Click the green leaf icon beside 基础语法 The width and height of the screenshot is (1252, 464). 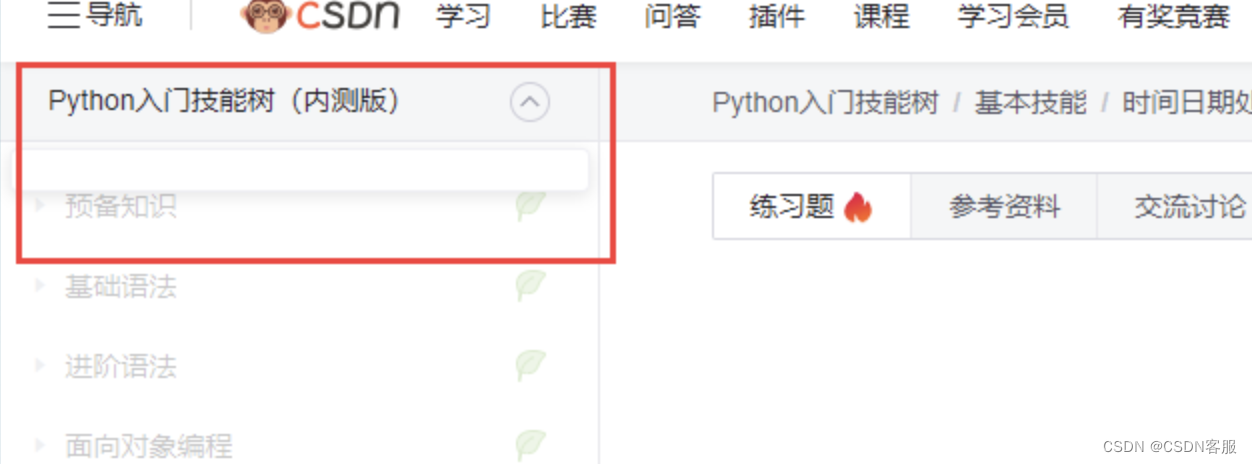(530, 286)
